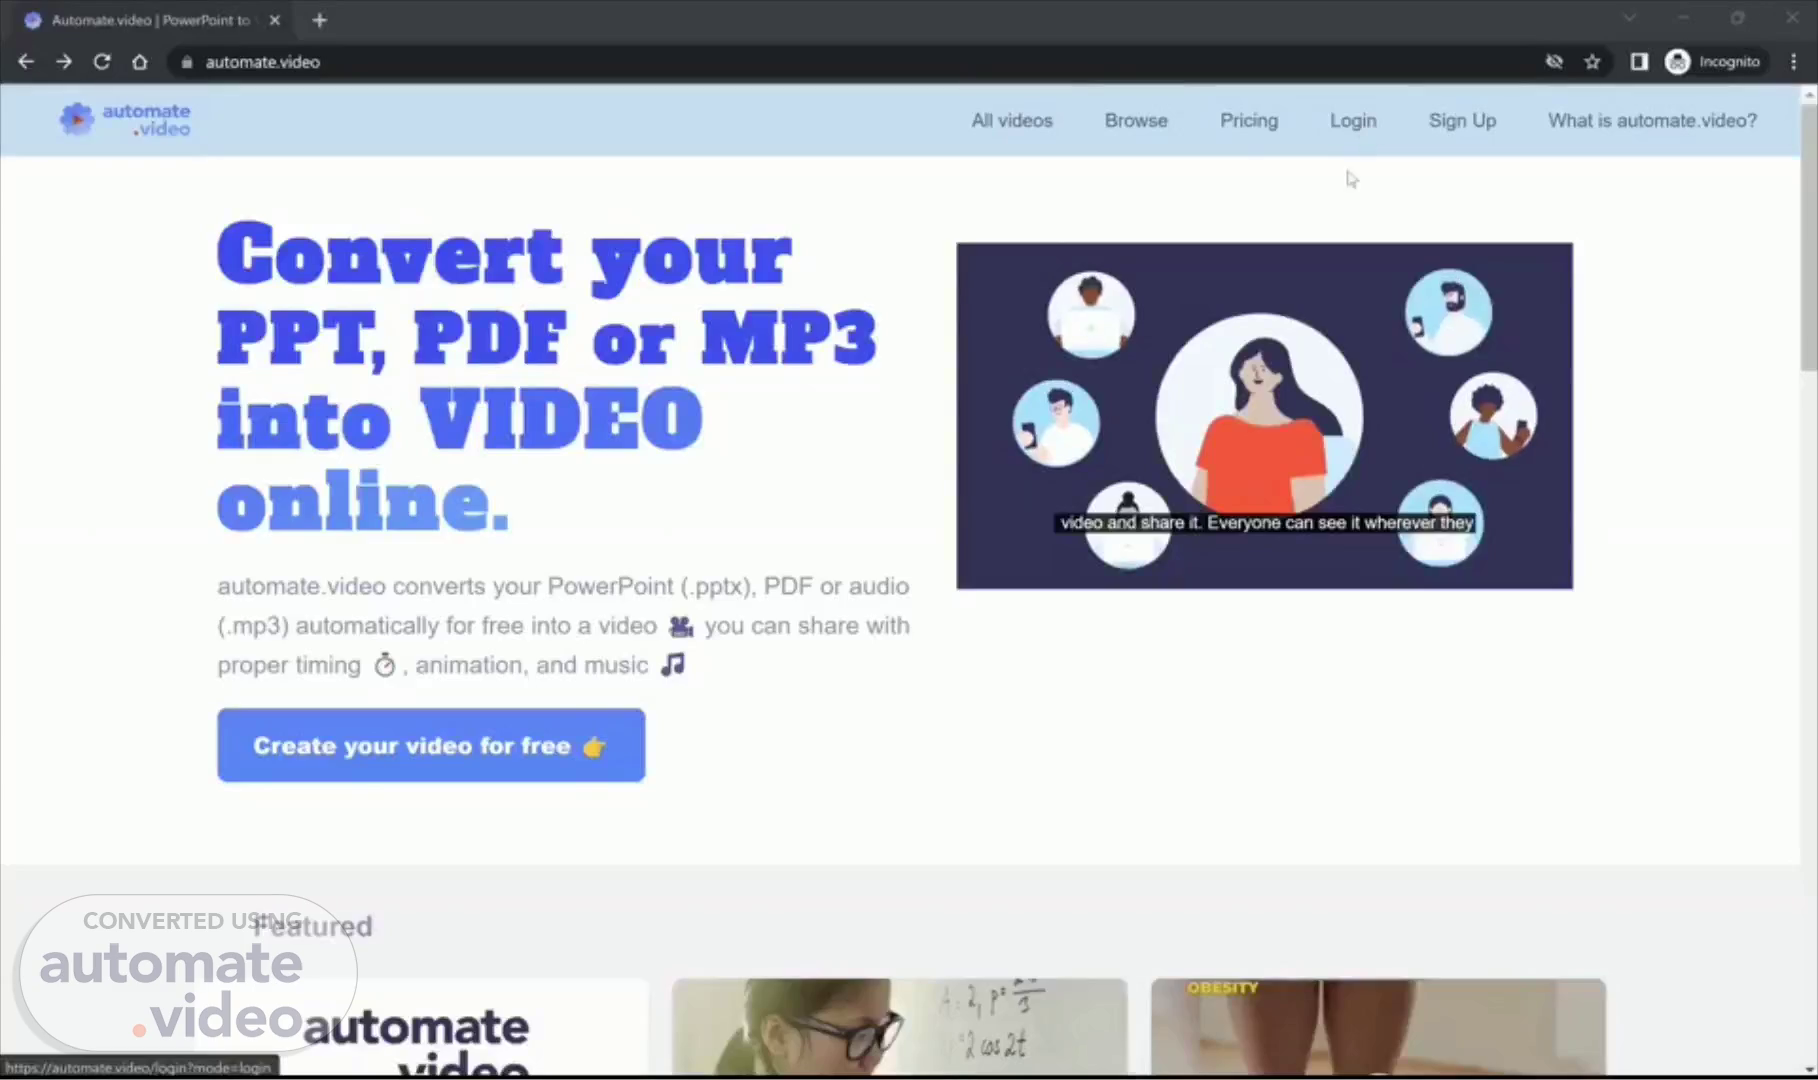Reload the automate.video page
Image resolution: width=1818 pixels, height=1080 pixels.
102,62
